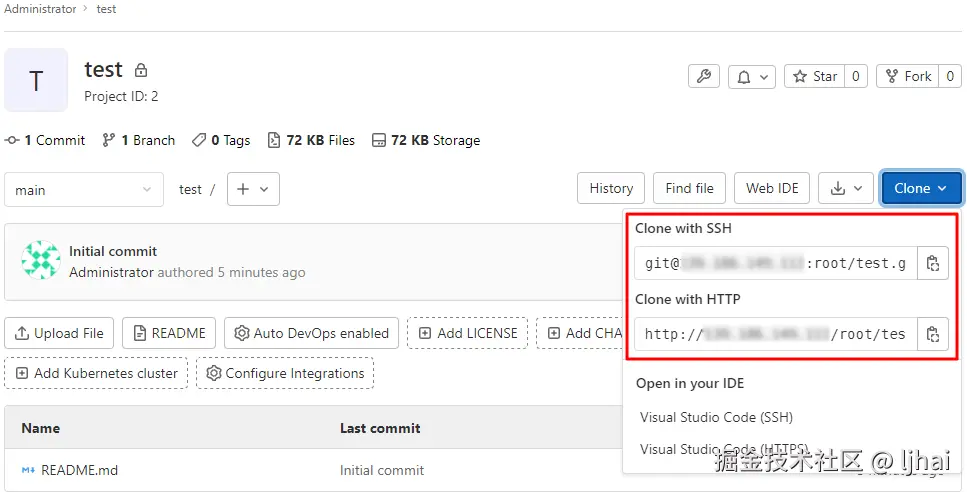Viewport: 967px width, 492px height.
Task: Fork the test project
Action: 907,76
